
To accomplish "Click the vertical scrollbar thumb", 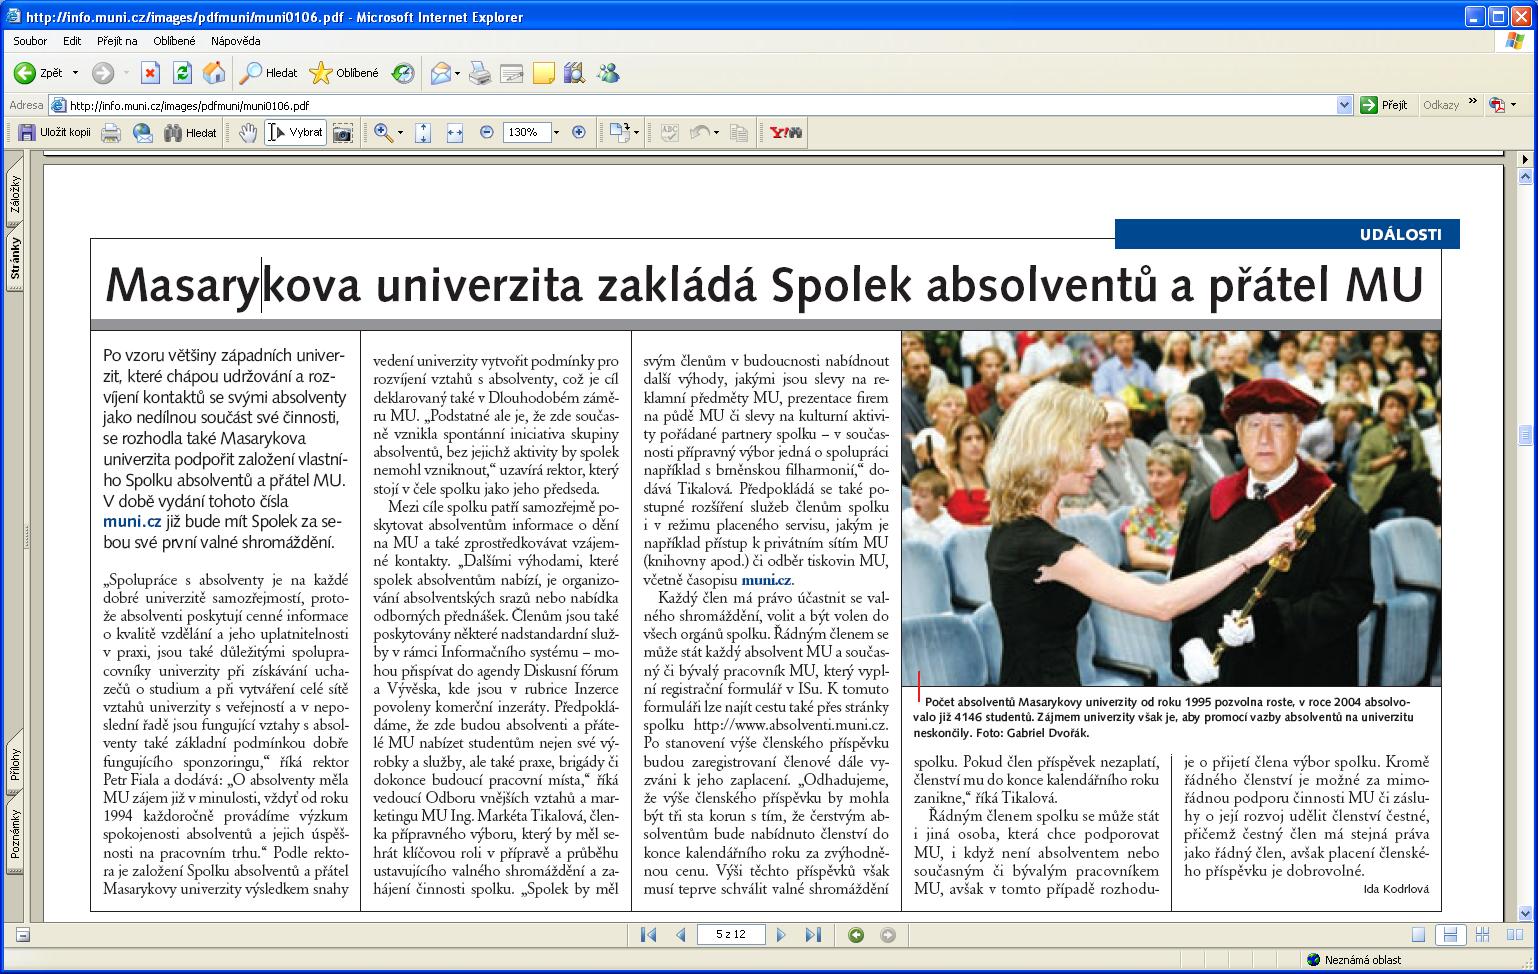I will (1525, 434).
